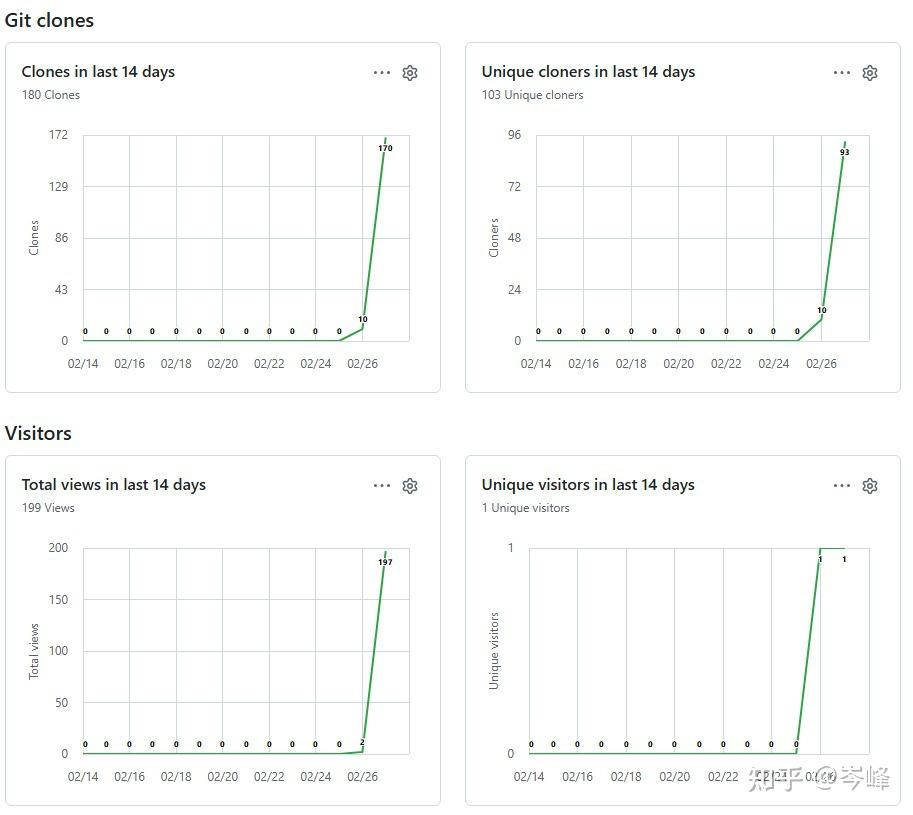This screenshot has width=913, height=815.
Task: Click 02/18 date label on Unique visitors chart
Action: point(626,777)
